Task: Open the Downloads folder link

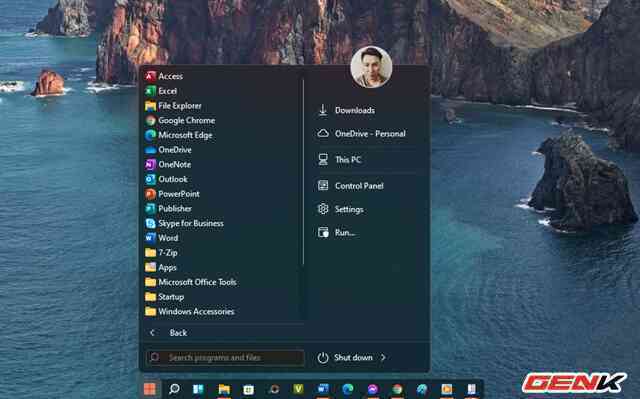Action: click(x=346, y=110)
